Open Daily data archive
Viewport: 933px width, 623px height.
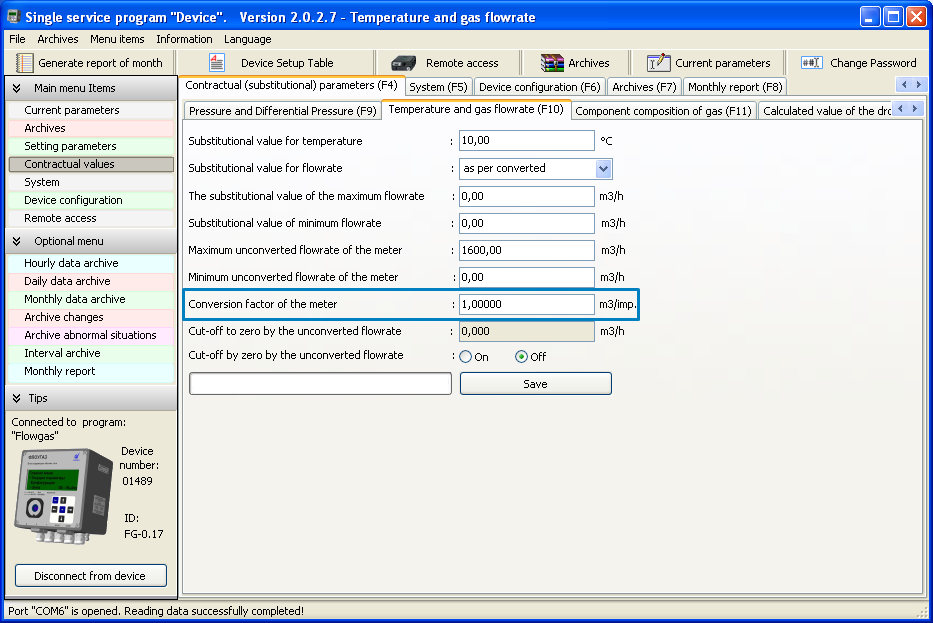[x=91, y=281]
